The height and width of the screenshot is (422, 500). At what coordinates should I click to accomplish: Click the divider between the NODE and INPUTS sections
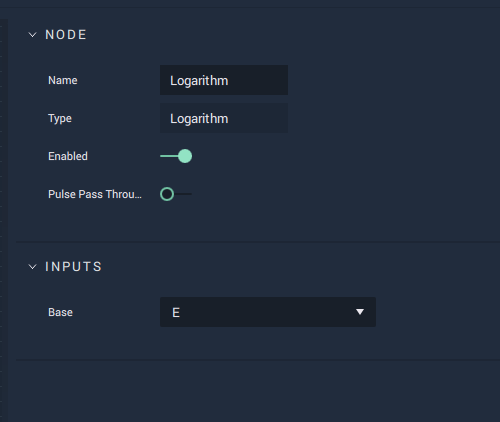tap(258, 242)
